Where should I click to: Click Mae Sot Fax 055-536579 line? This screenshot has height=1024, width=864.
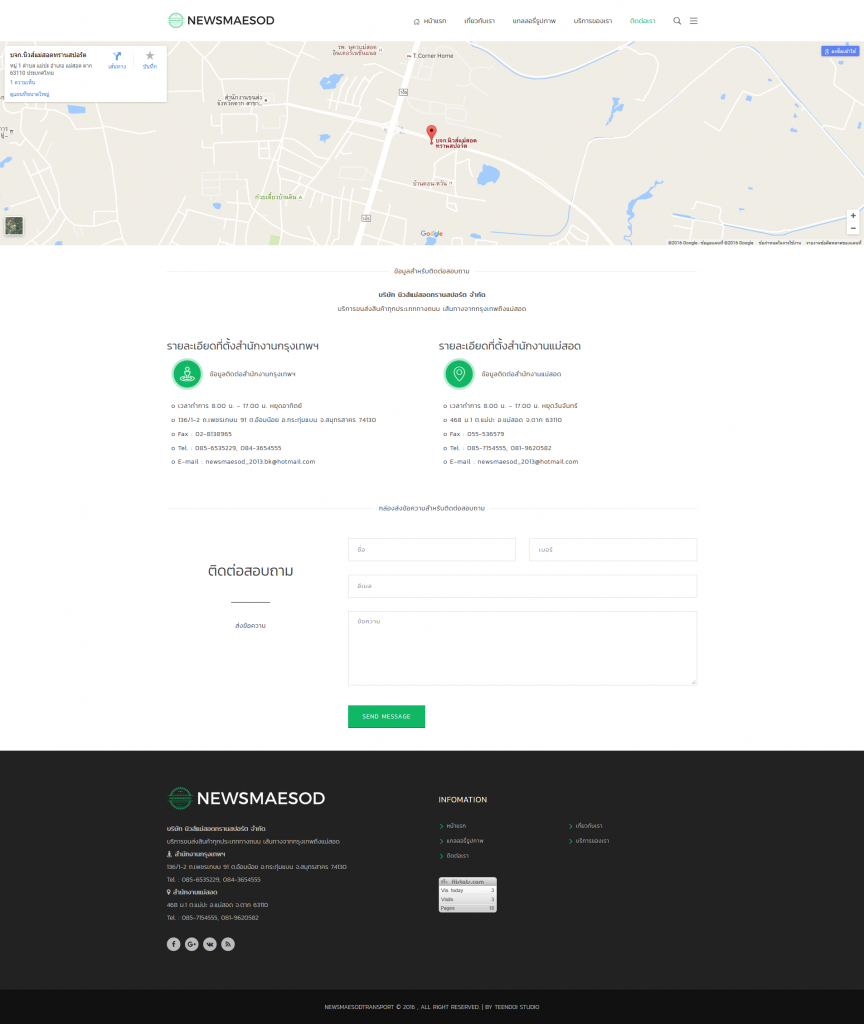(x=477, y=434)
